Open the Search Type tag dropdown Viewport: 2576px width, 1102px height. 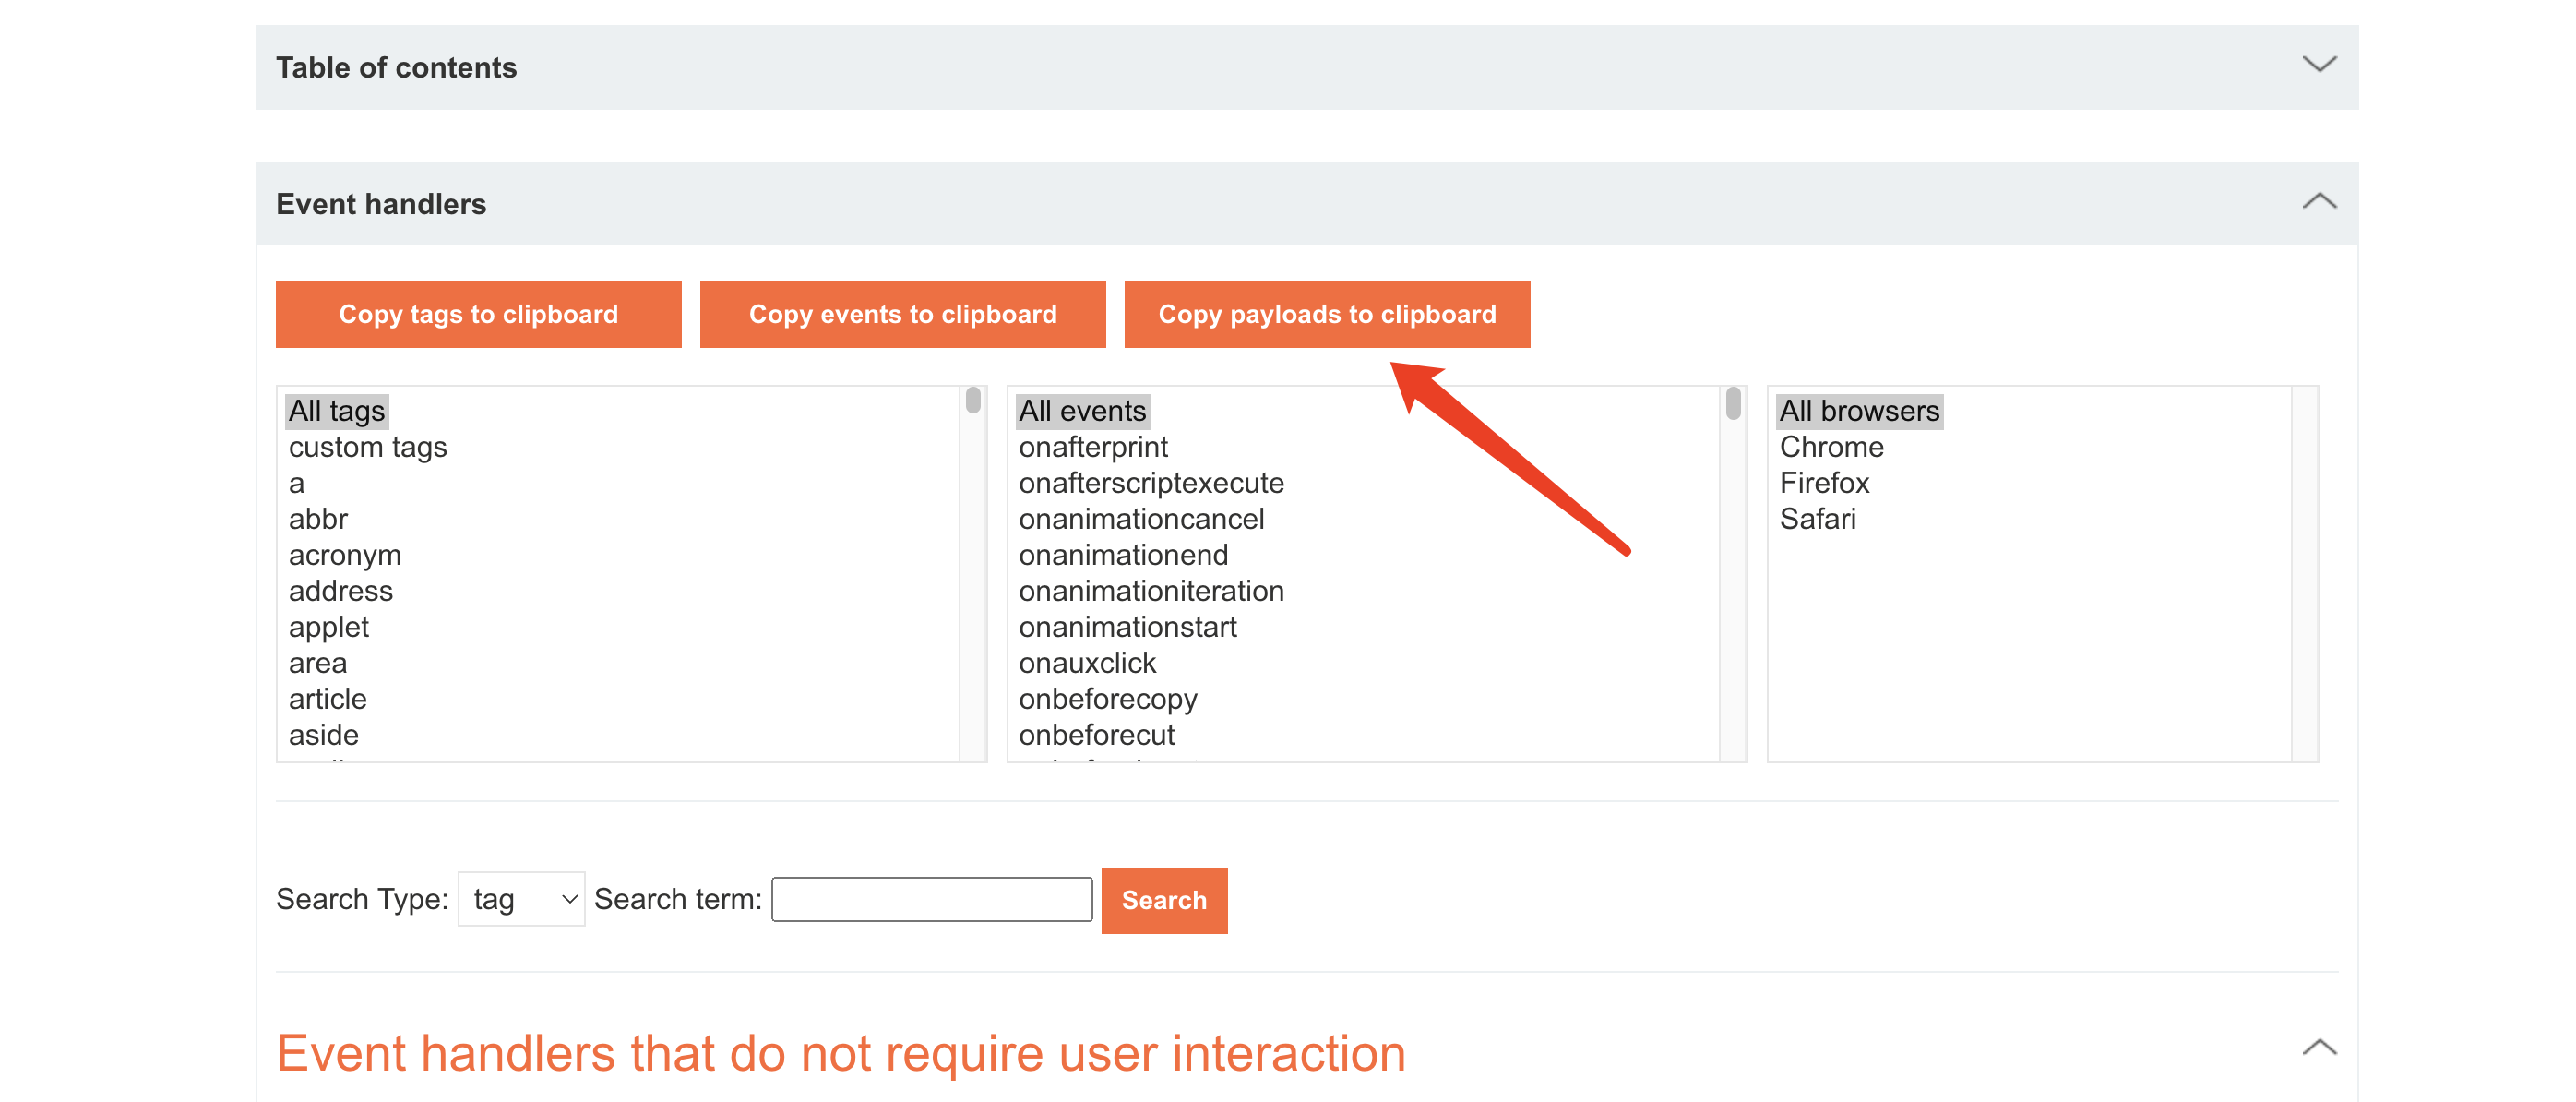coord(521,899)
